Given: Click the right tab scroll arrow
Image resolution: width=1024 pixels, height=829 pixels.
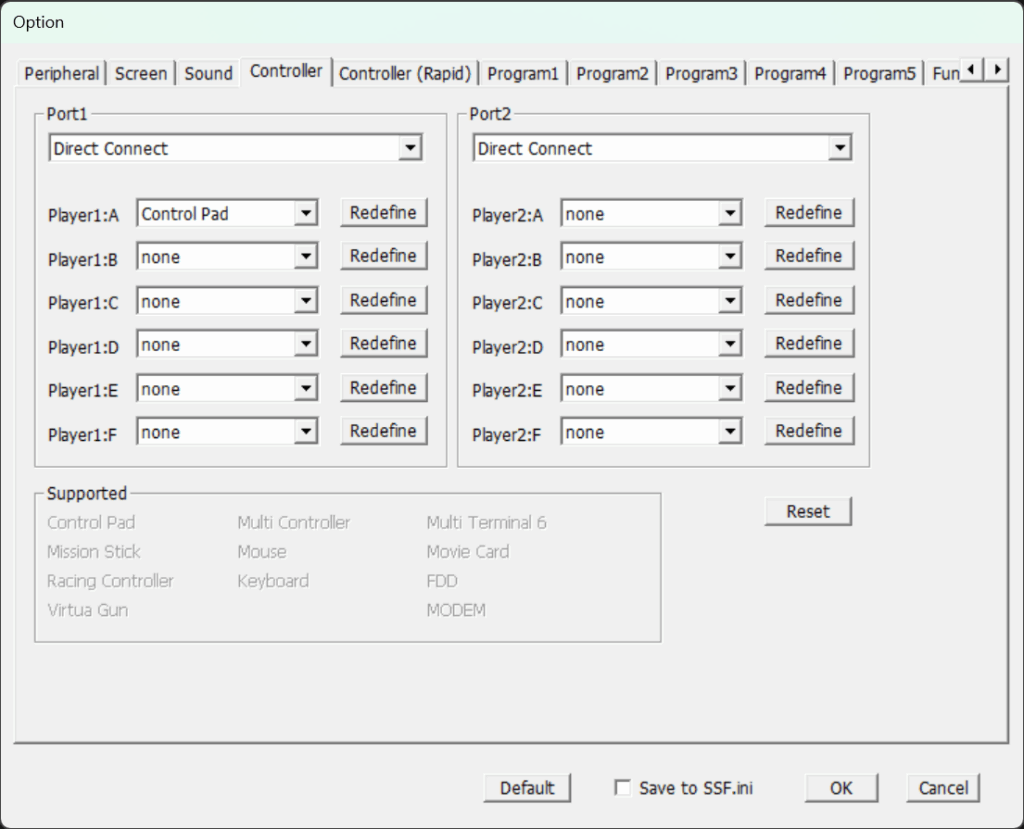Looking at the screenshot, I should tap(996, 70).
